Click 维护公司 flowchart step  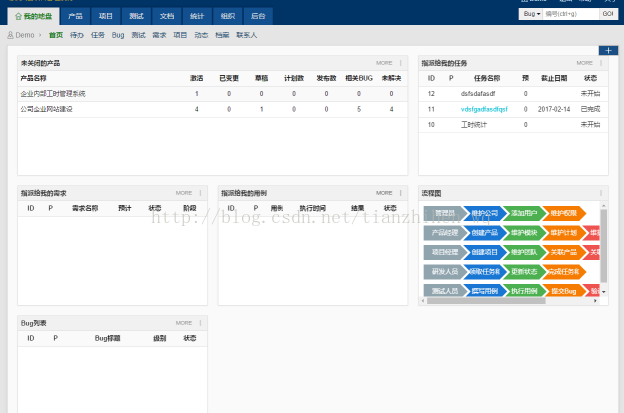click(484, 213)
